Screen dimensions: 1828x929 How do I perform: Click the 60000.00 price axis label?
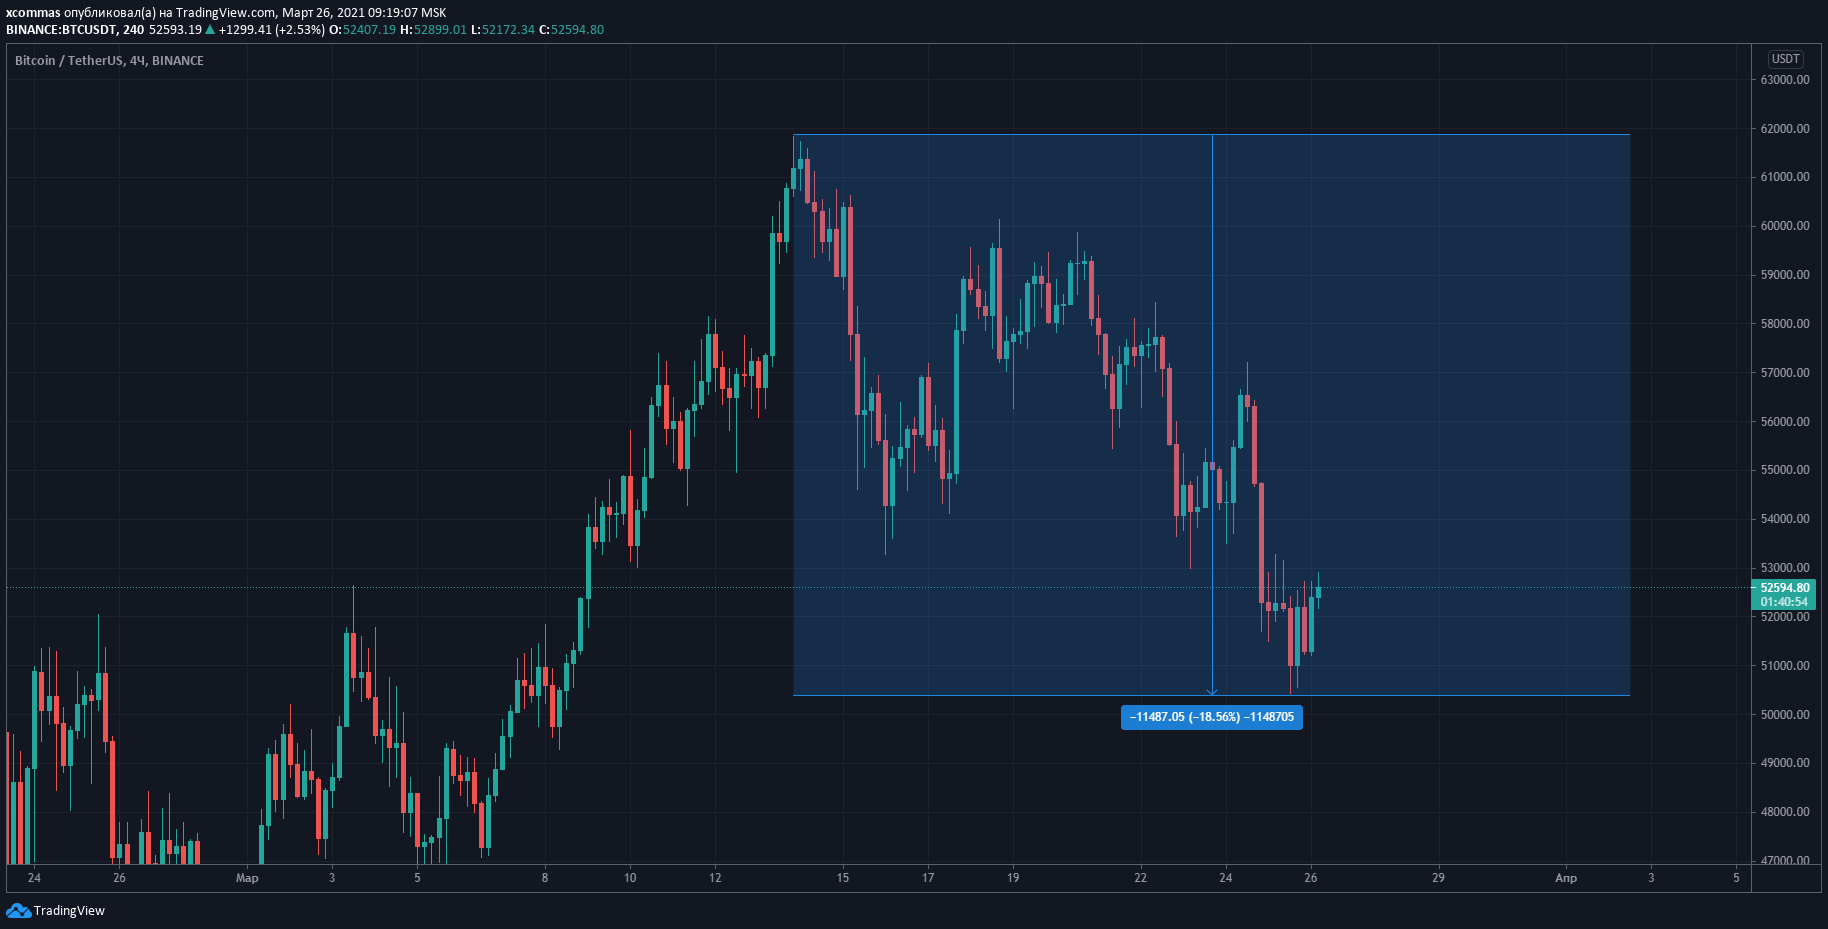[1785, 226]
